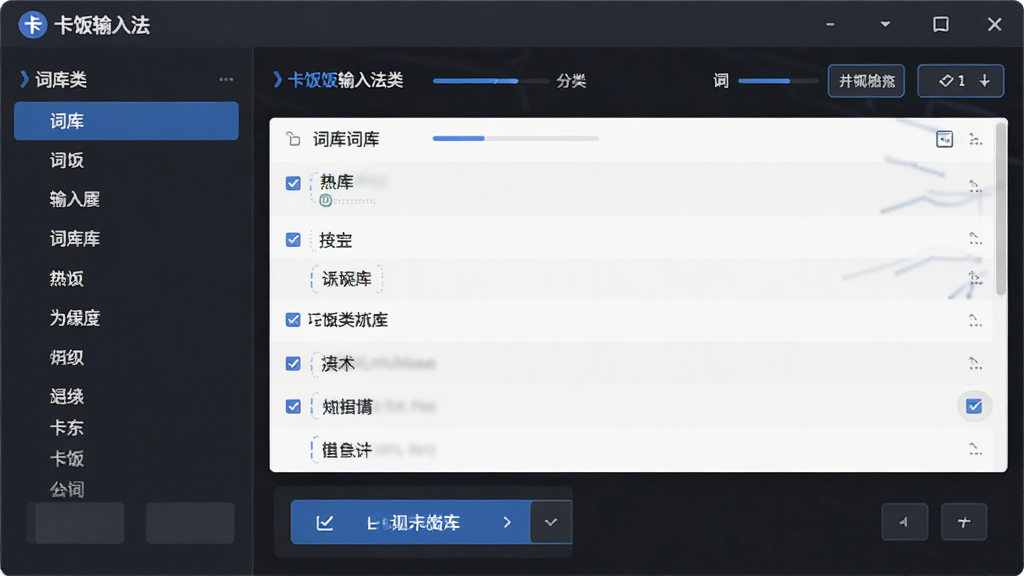Click the plus button at bottom right

(x=964, y=522)
